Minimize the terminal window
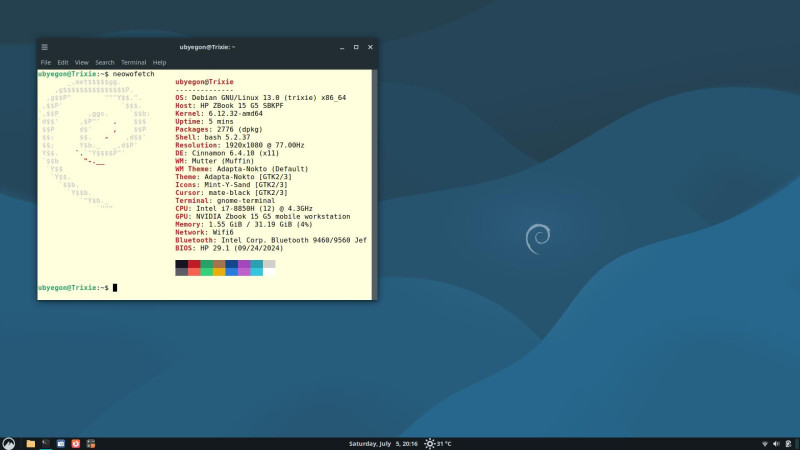Screen dimensions: 800x450 (342, 47)
